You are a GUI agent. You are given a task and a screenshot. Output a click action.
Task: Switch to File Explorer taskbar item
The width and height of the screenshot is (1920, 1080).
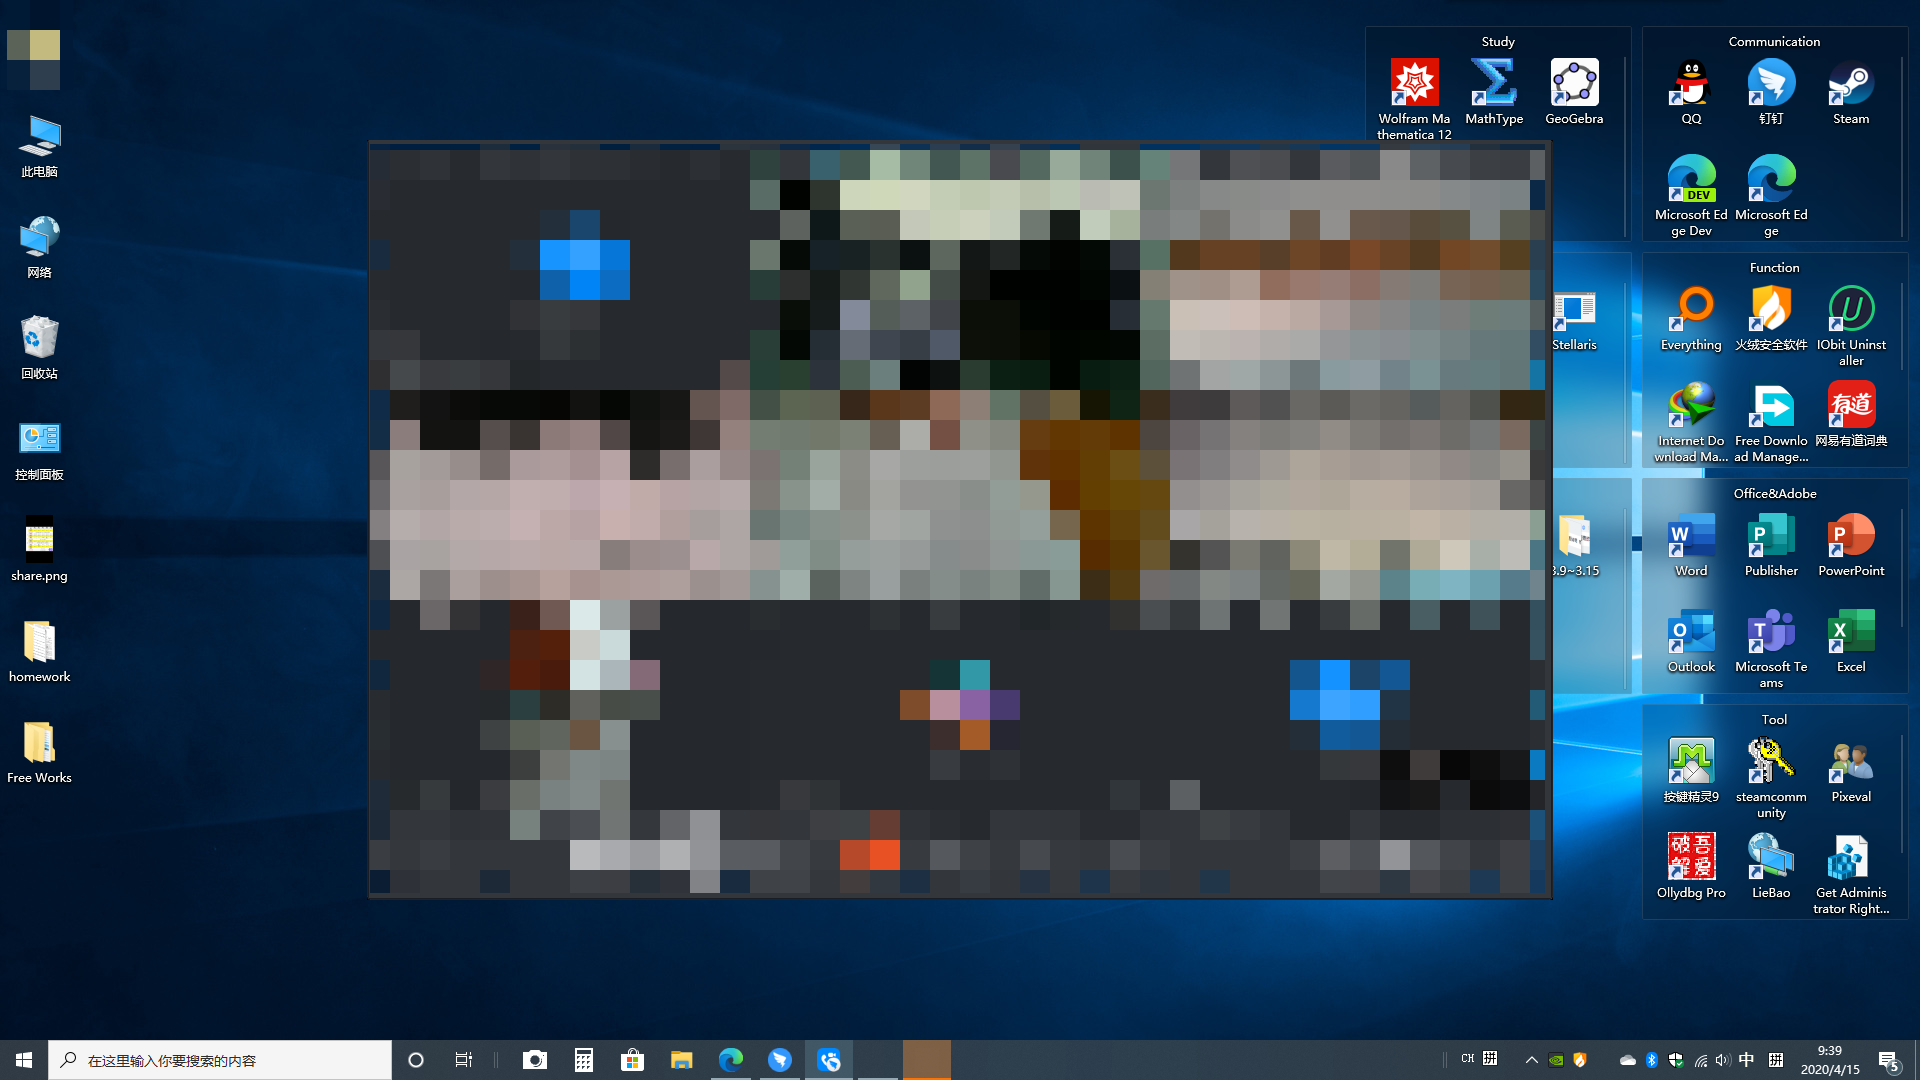click(681, 1060)
